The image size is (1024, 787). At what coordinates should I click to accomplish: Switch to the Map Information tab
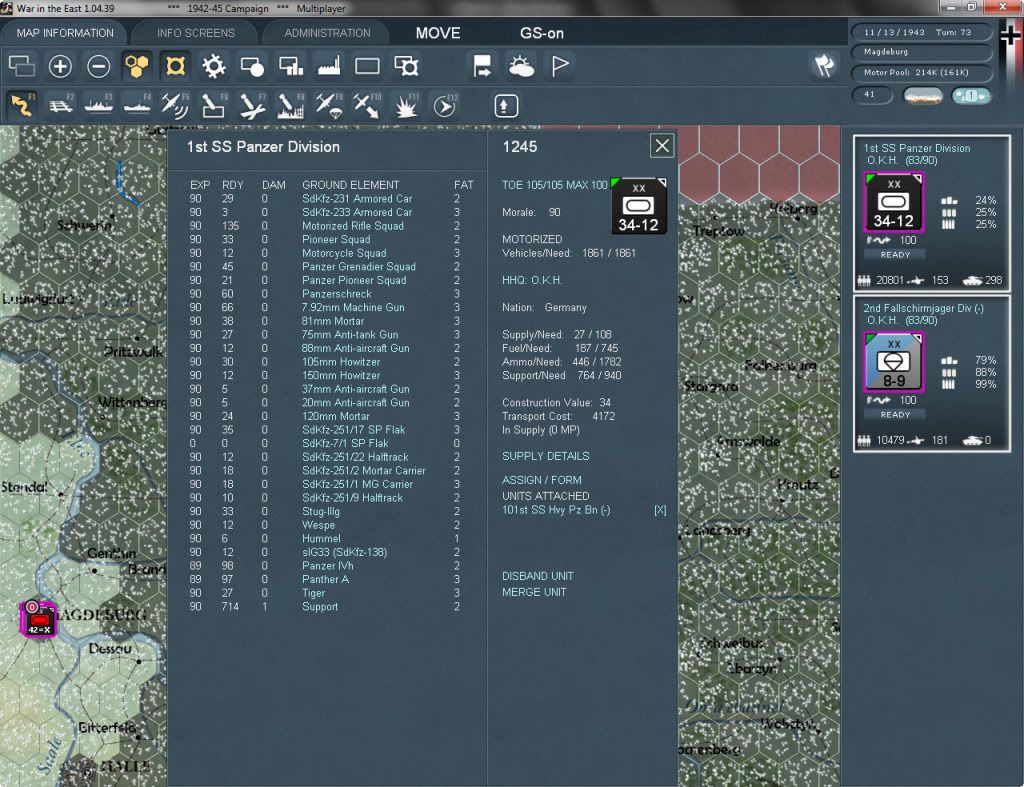pos(65,33)
